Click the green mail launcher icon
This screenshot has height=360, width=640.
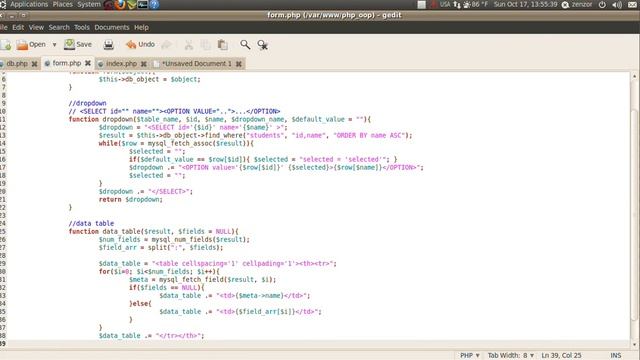click(x=131, y=5)
